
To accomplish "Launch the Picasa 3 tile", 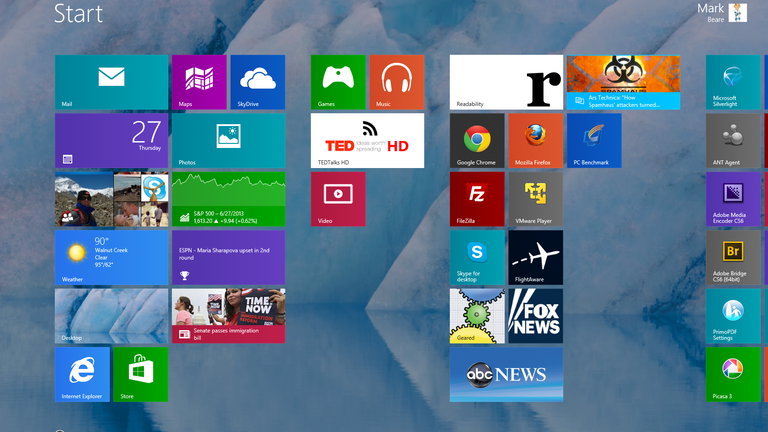I will pyautogui.click(x=733, y=375).
